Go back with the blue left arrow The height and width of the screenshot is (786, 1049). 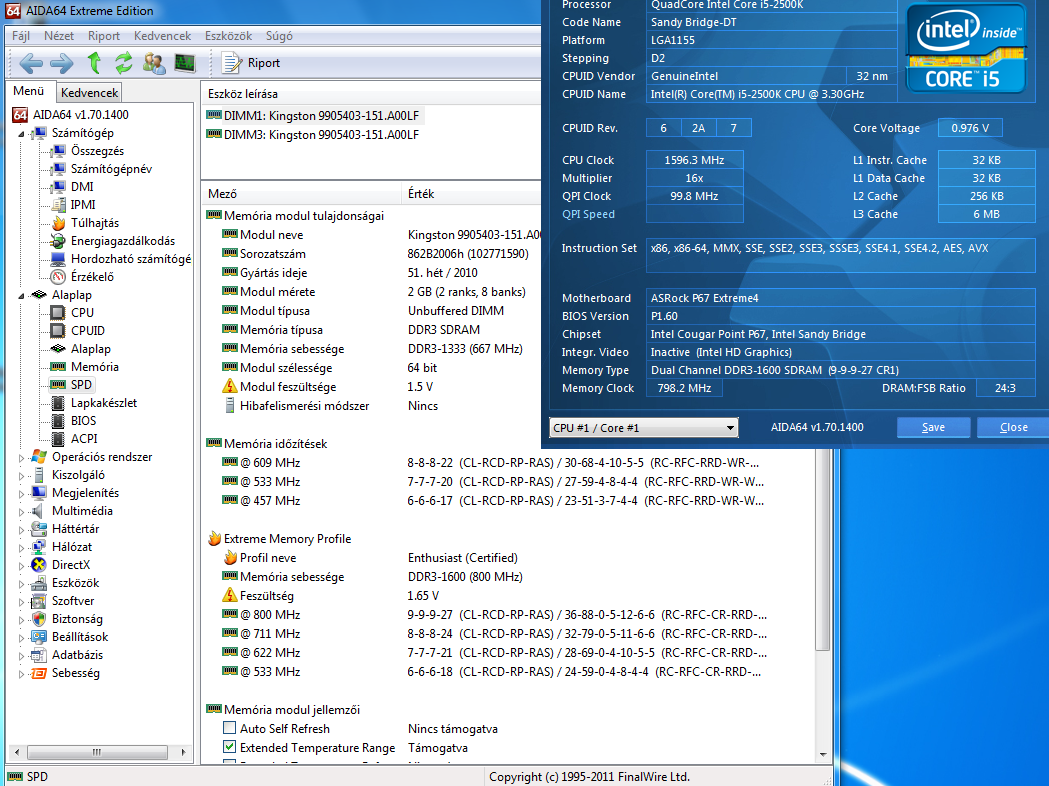tap(31, 64)
